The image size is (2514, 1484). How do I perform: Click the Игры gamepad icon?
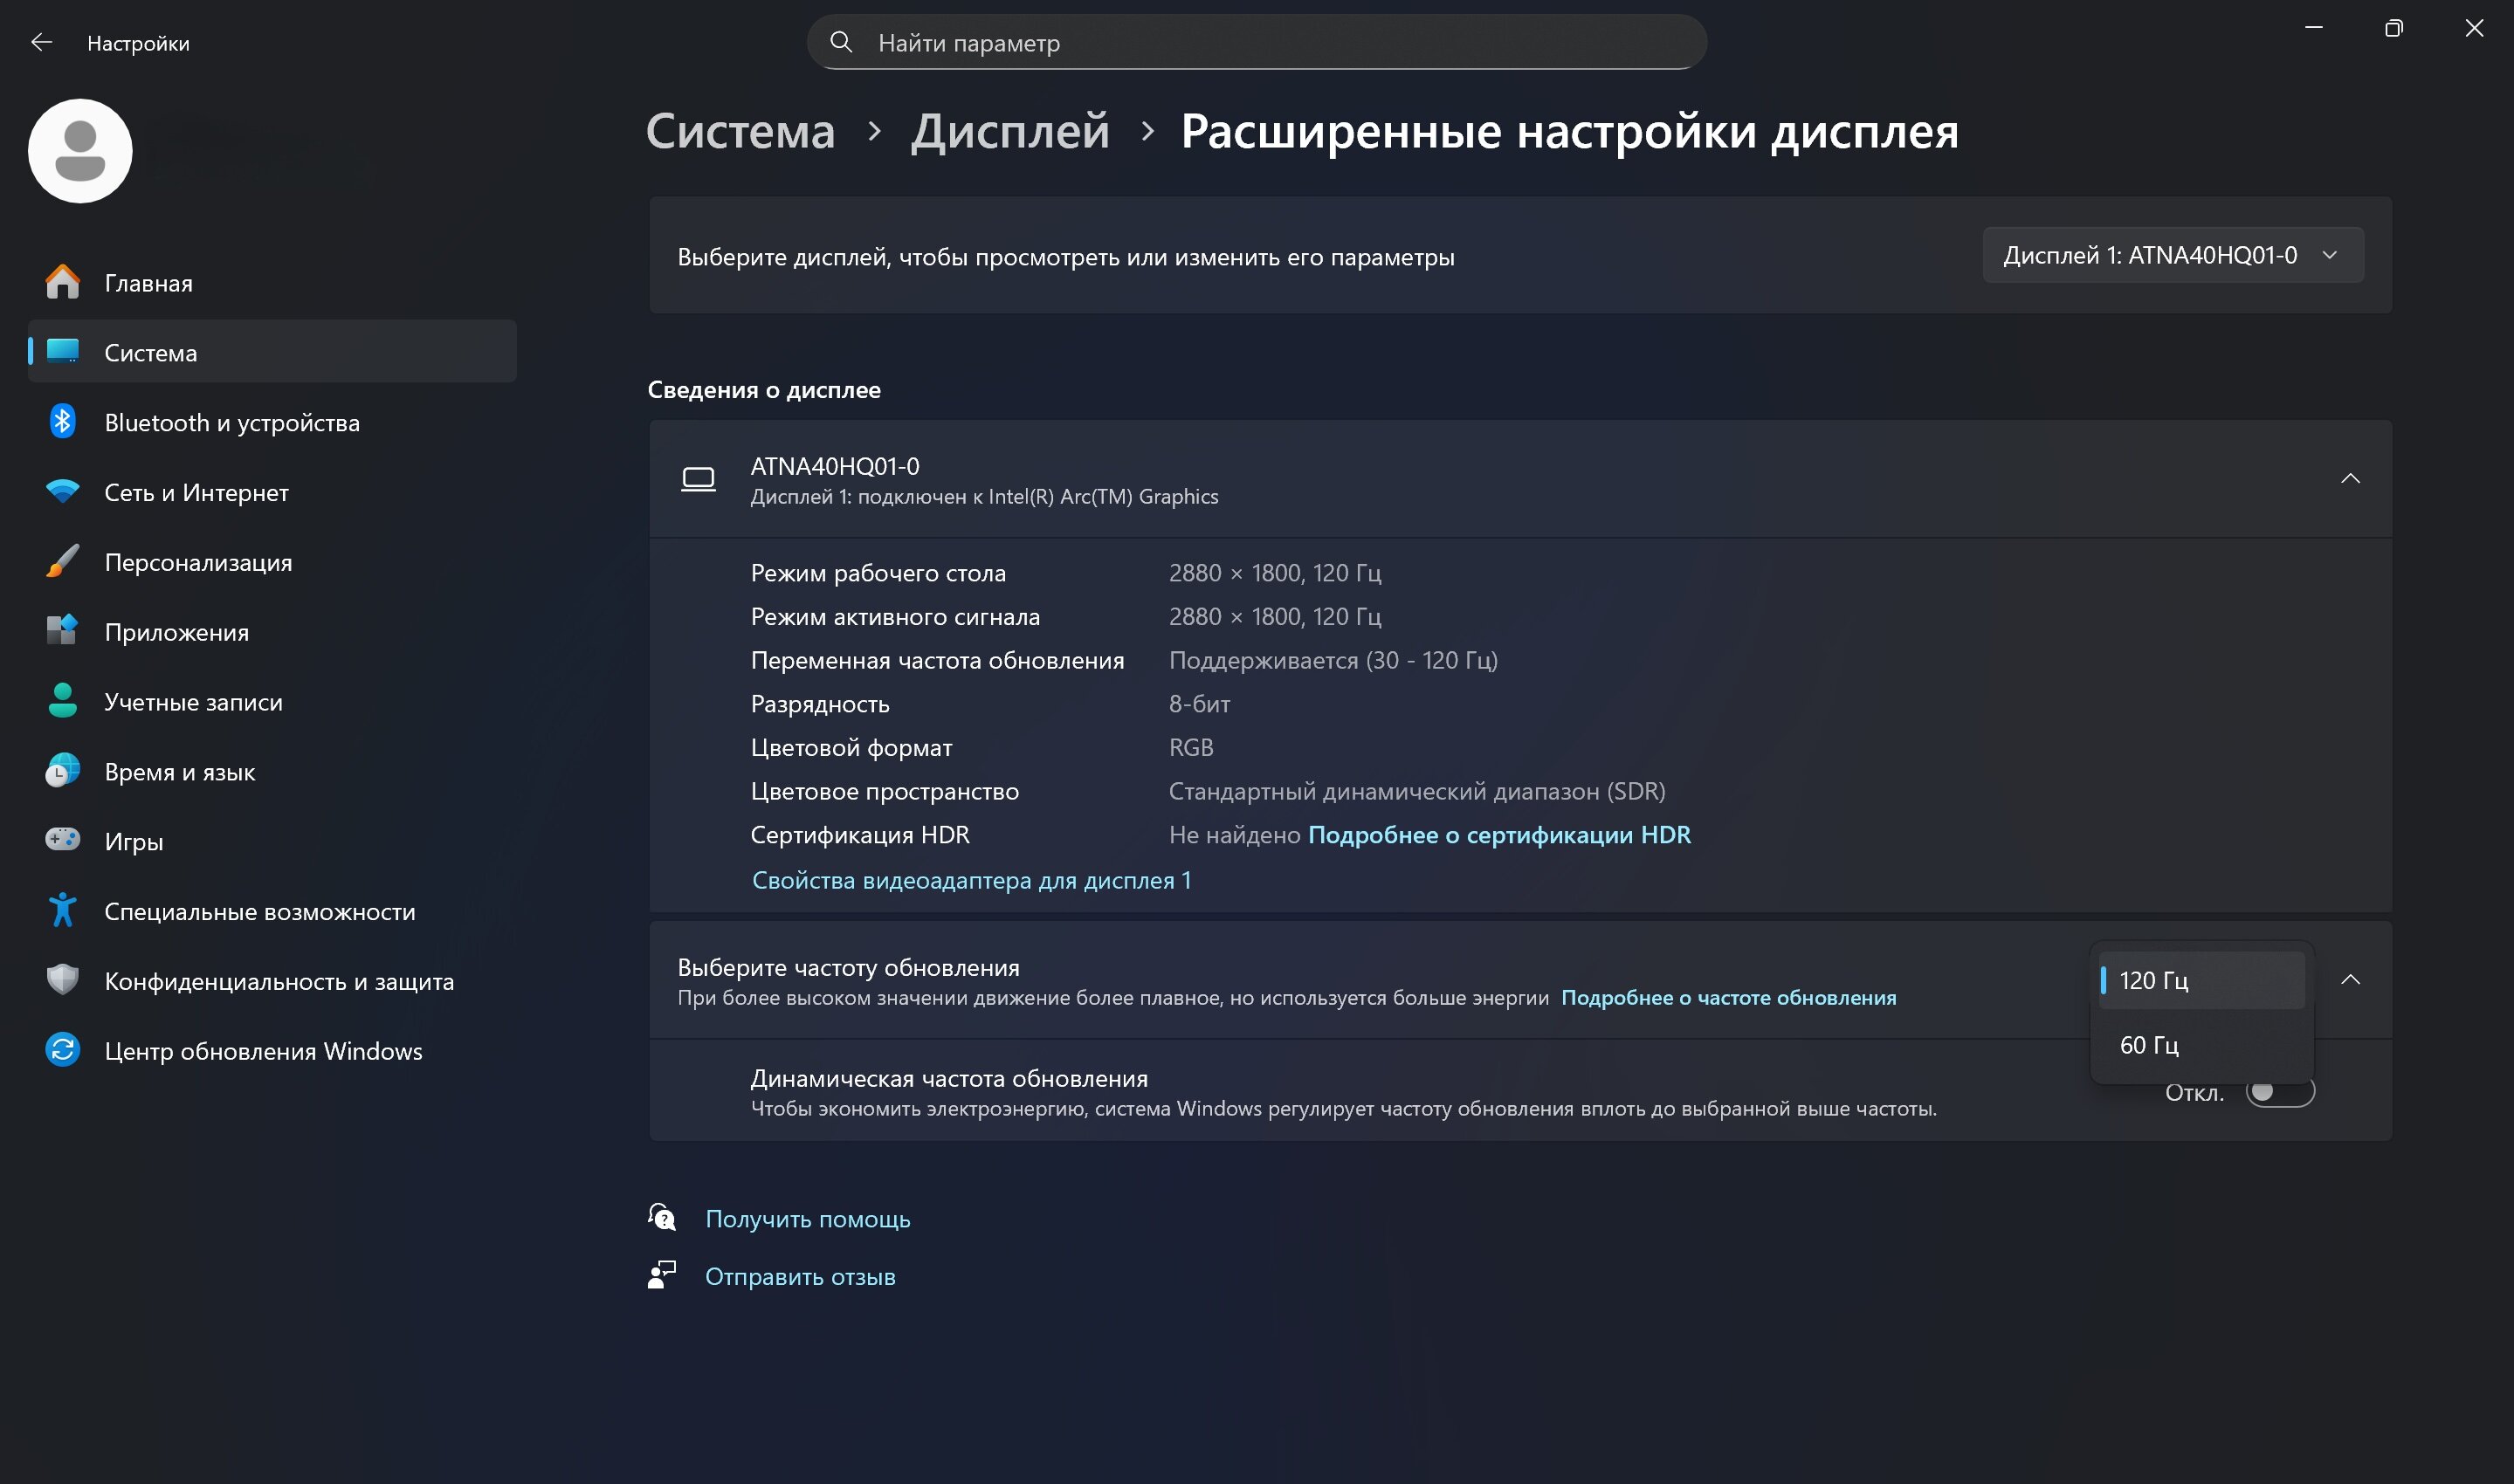tap(62, 841)
